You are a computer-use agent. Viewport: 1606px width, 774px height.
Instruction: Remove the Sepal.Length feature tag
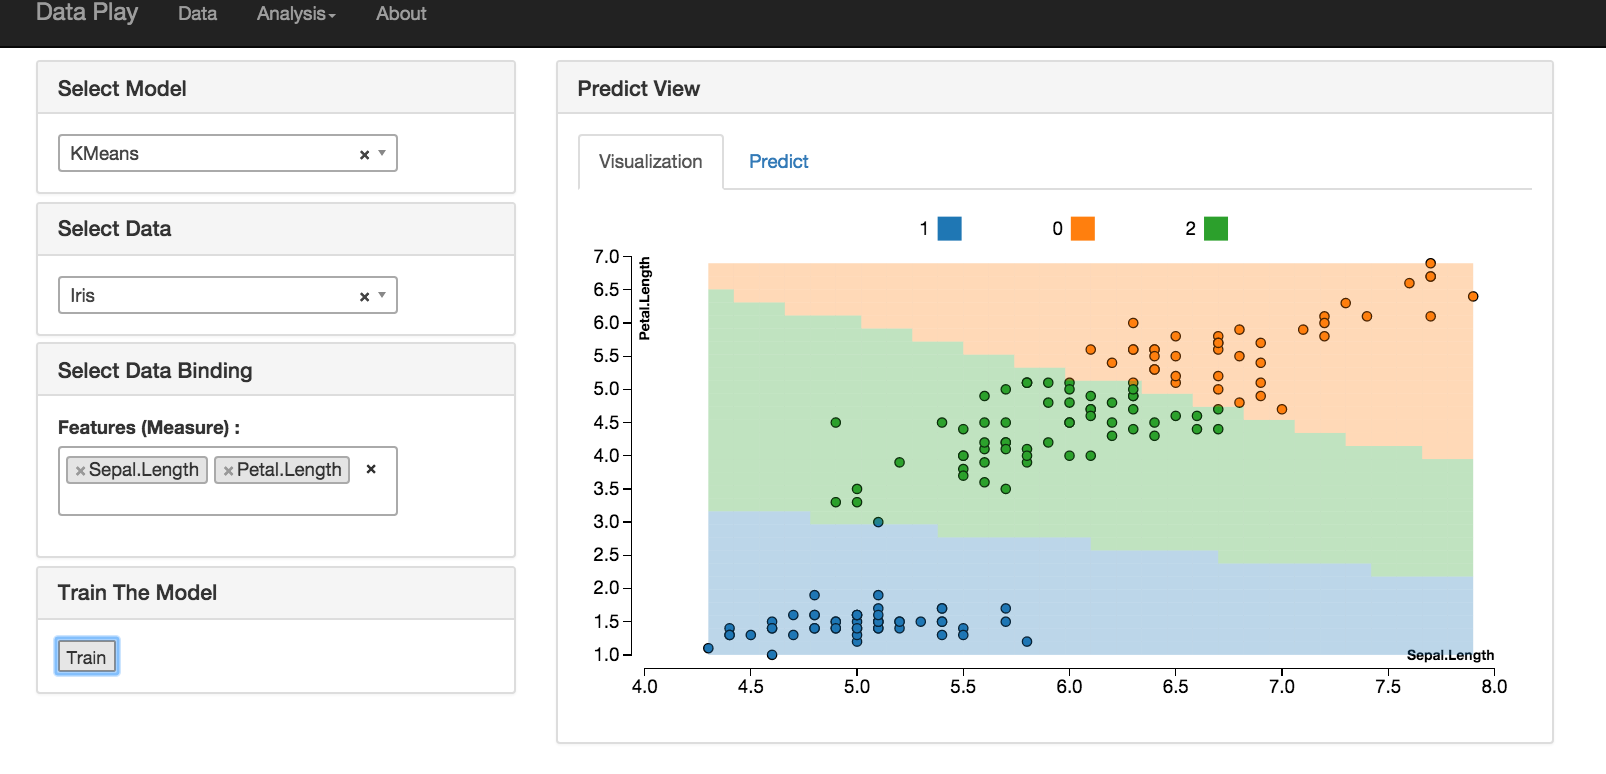[x=80, y=470]
